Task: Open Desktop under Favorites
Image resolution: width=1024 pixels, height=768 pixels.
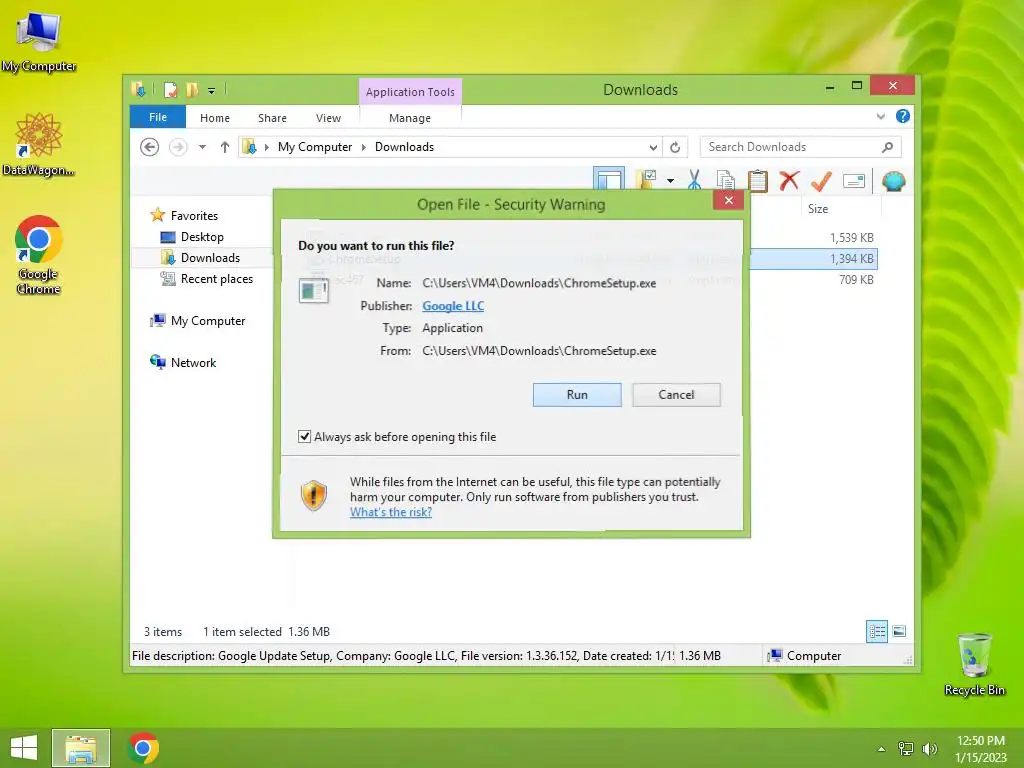Action: 202,236
